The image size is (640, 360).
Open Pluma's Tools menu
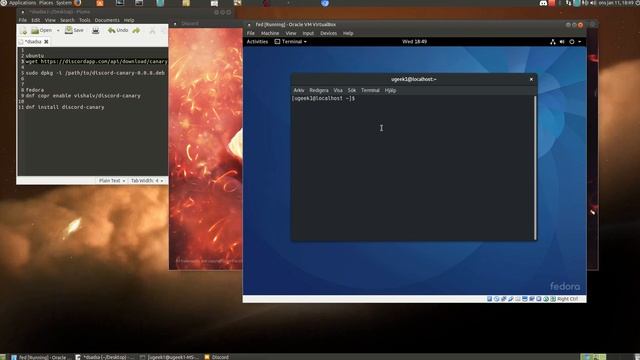click(84, 20)
